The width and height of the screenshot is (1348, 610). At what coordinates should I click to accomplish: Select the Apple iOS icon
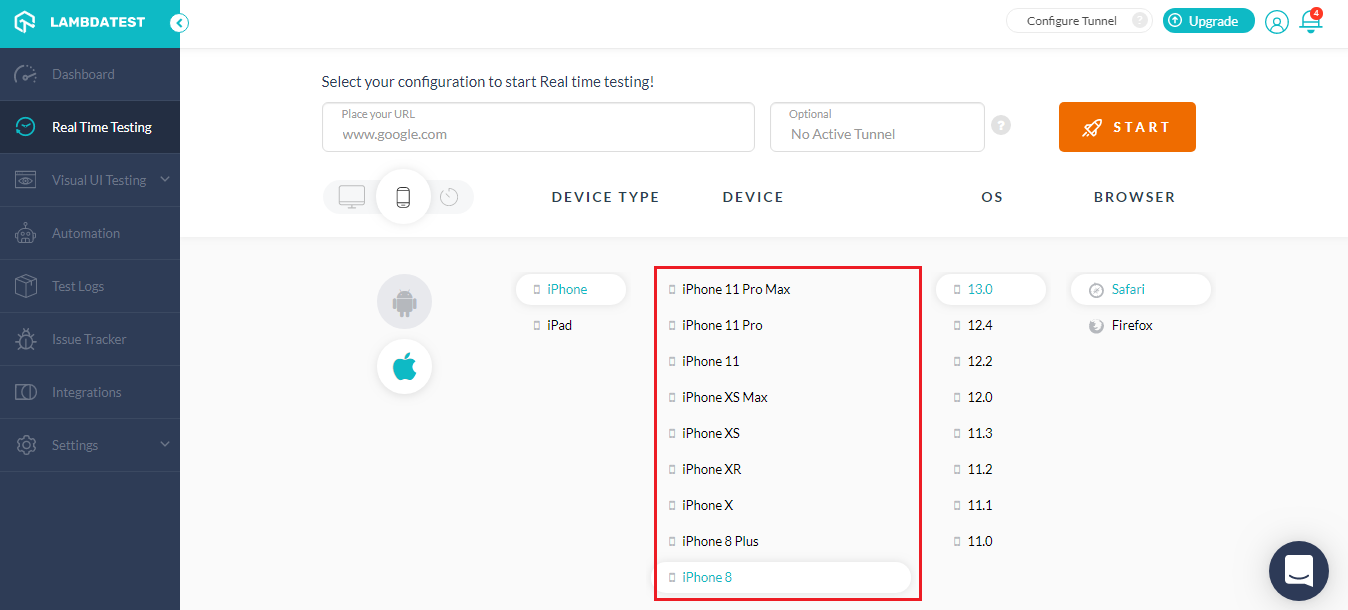[404, 367]
